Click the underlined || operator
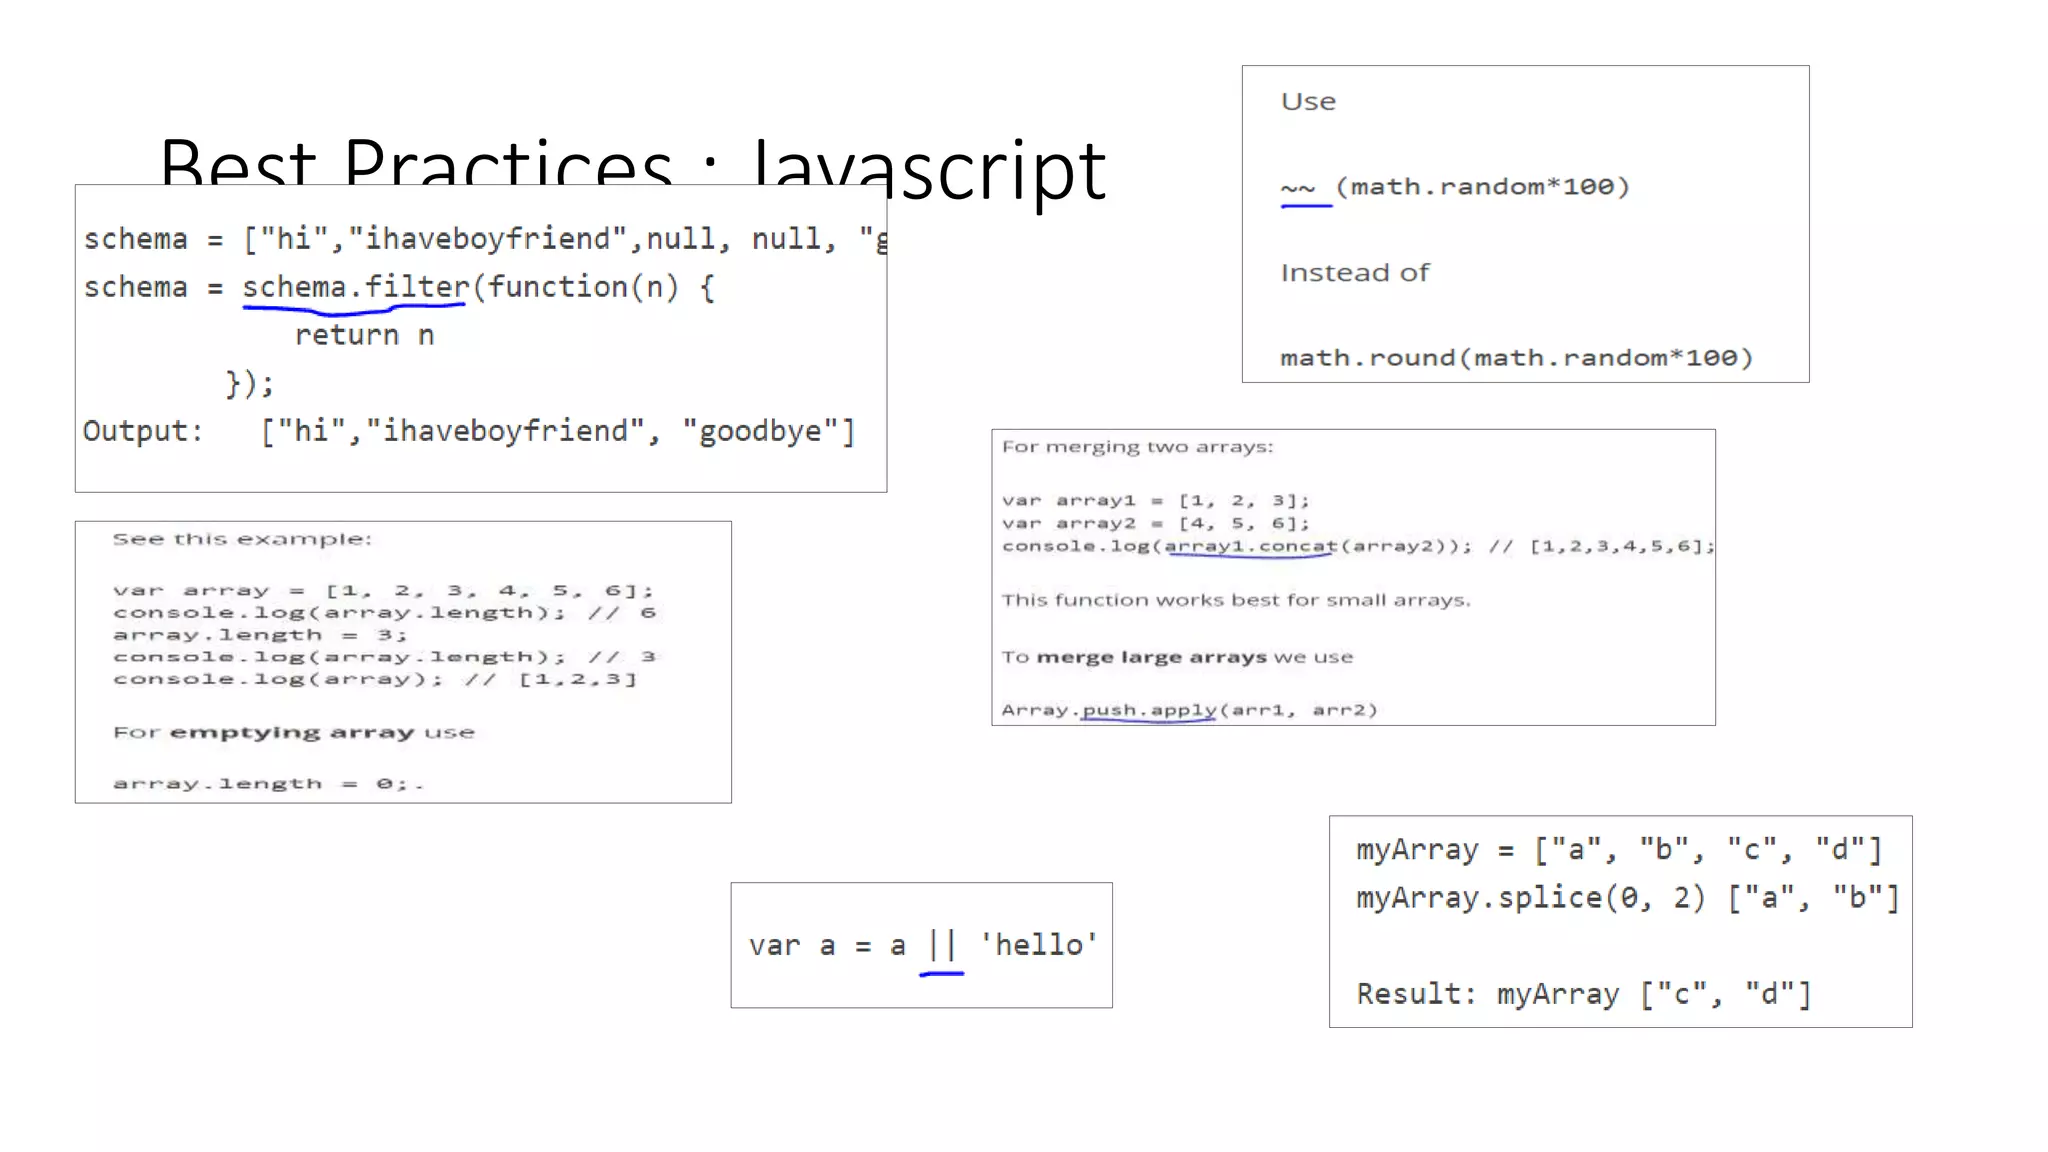 (x=941, y=945)
